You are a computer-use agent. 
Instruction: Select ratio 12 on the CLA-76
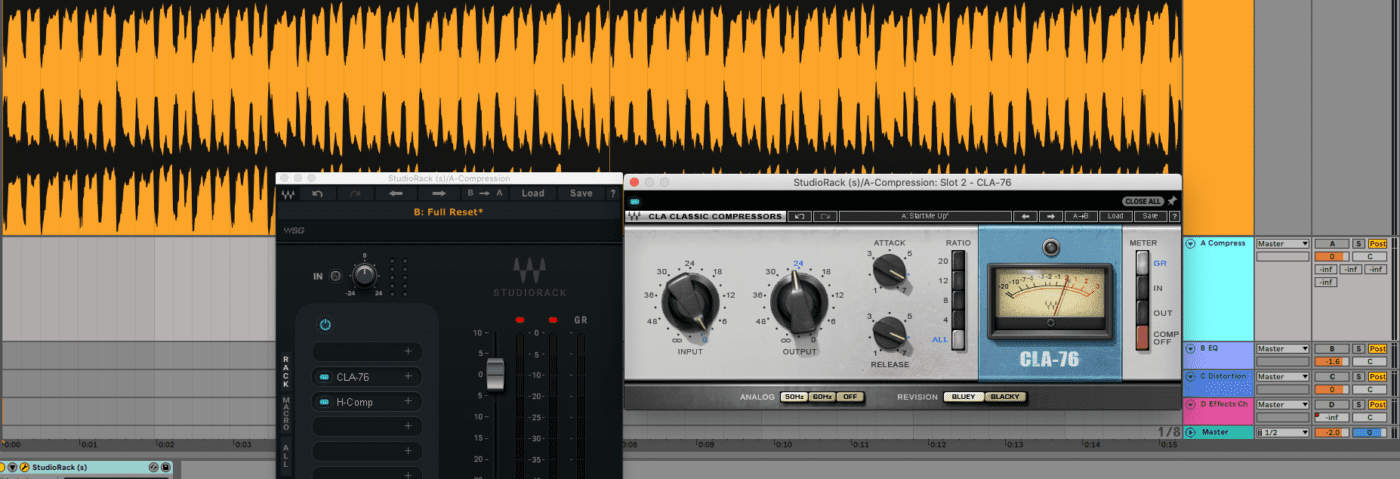(958, 281)
